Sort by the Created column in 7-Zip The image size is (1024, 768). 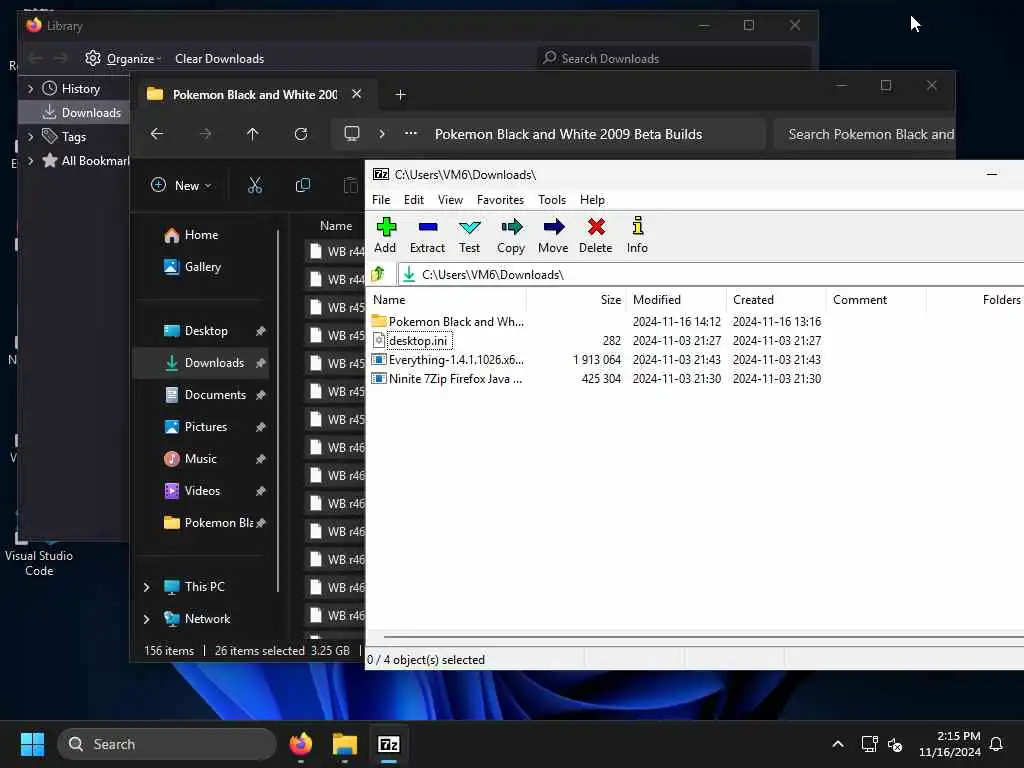click(776, 300)
